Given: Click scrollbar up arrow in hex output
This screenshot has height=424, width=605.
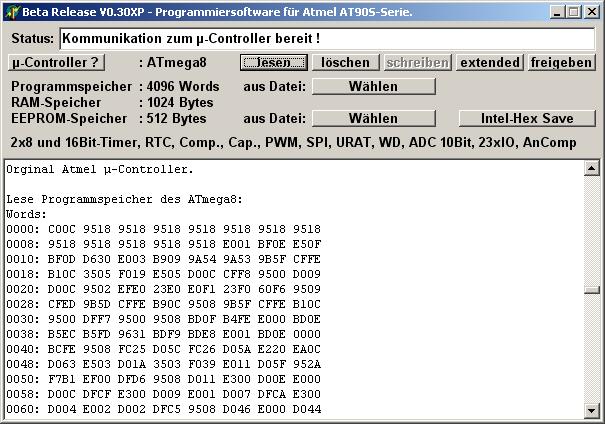Looking at the screenshot, I should pos(591,168).
